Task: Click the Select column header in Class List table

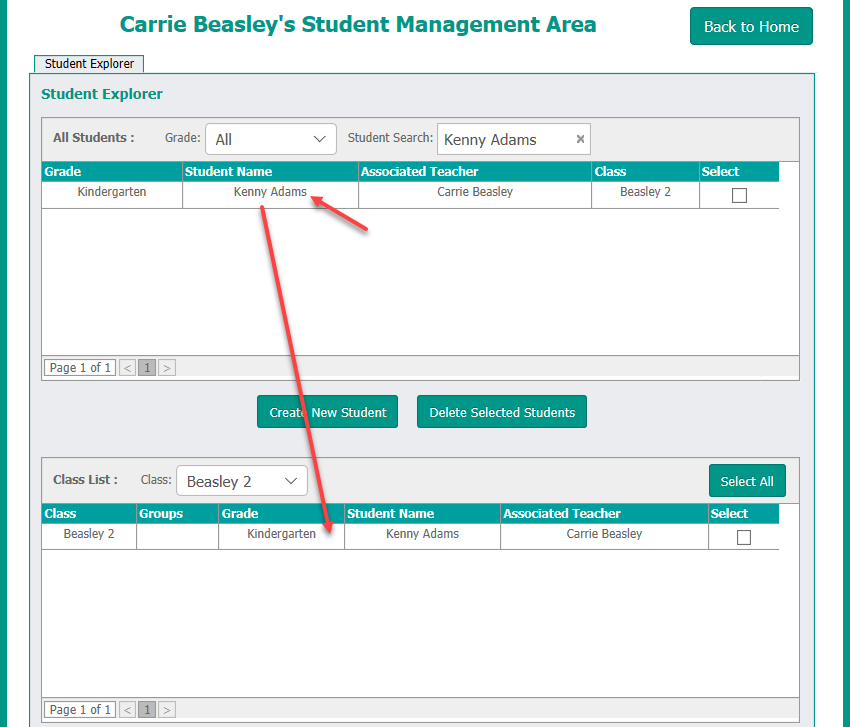Action: 744,513
